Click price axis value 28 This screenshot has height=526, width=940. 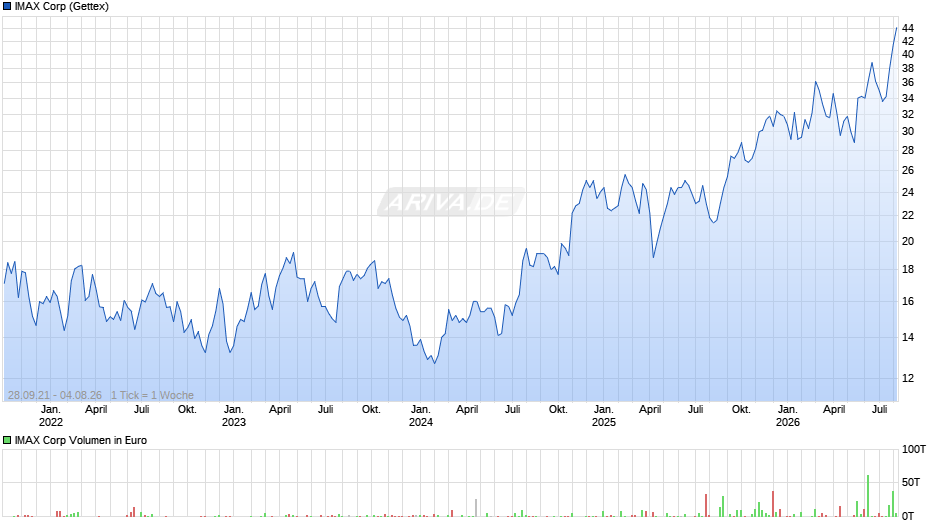click(x=908, y=150)
